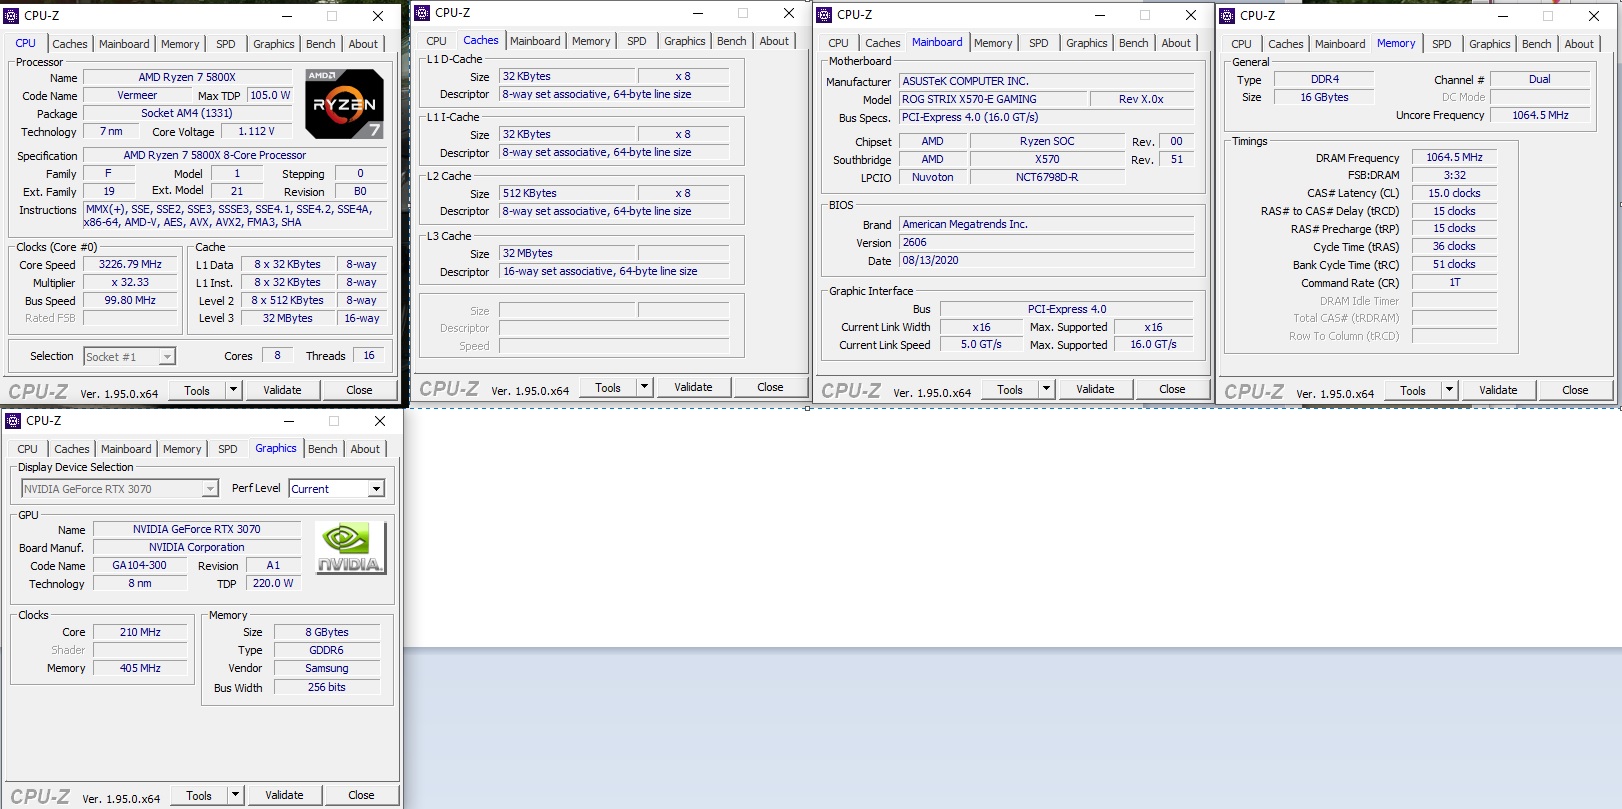This screenshot has width=1622, height=809.
Task: Click Close button in the Graphics window
Action: click(361, 795)
